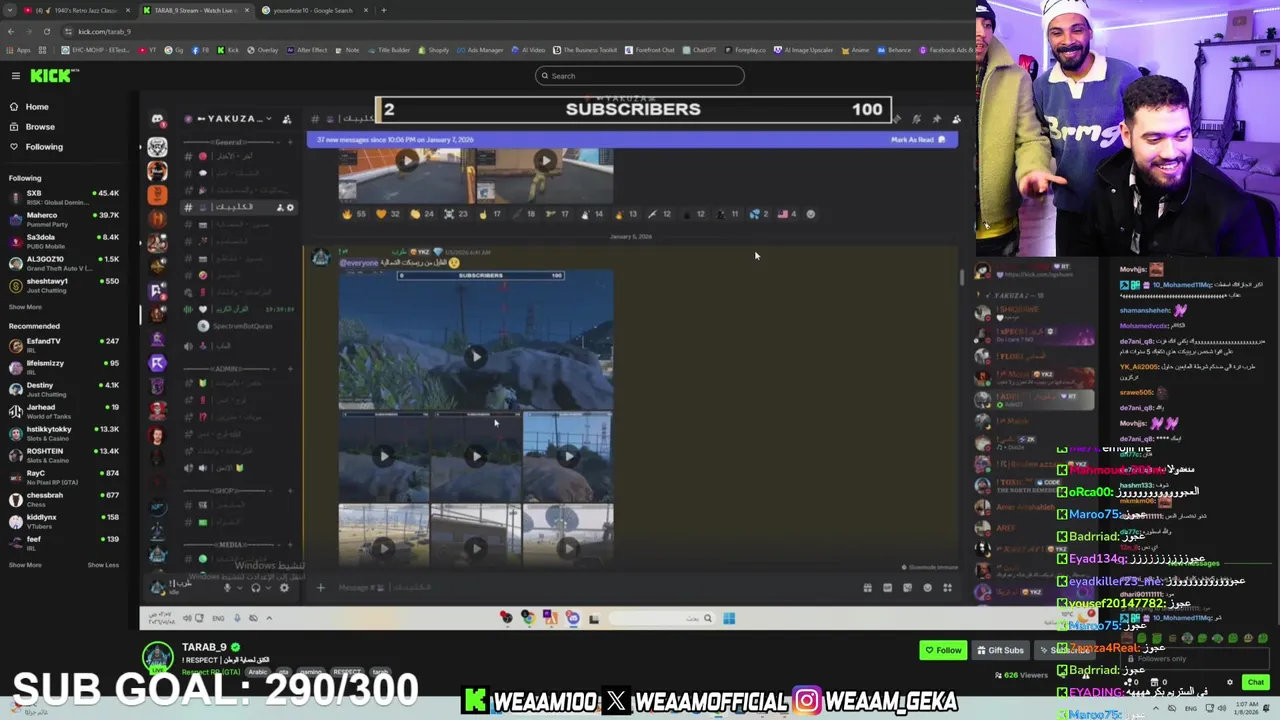Toggle Discord headphones deafen button
The height and width of the screenshot is (720, 1280).
pyautogui.click(x=255, y=588)
